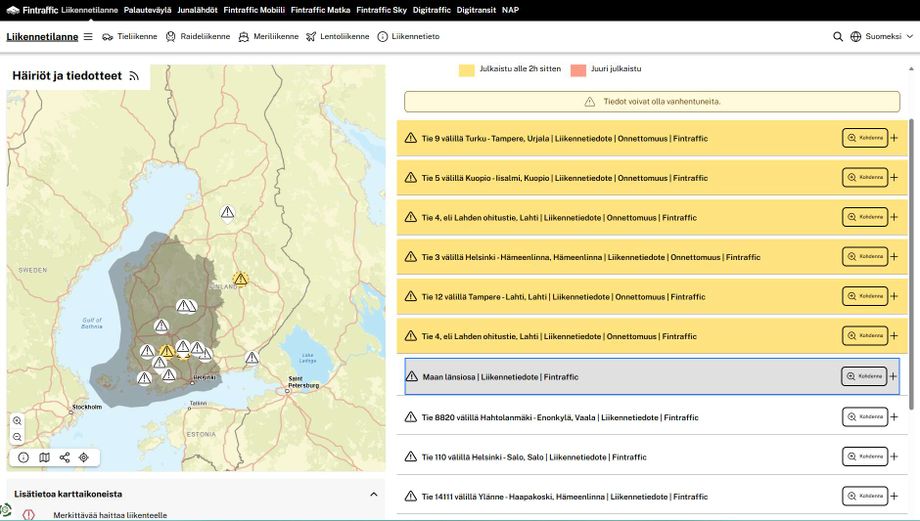Viewport: 920px width, 521px height.
Task: Click the share map icon
Action: coord(64,457)
